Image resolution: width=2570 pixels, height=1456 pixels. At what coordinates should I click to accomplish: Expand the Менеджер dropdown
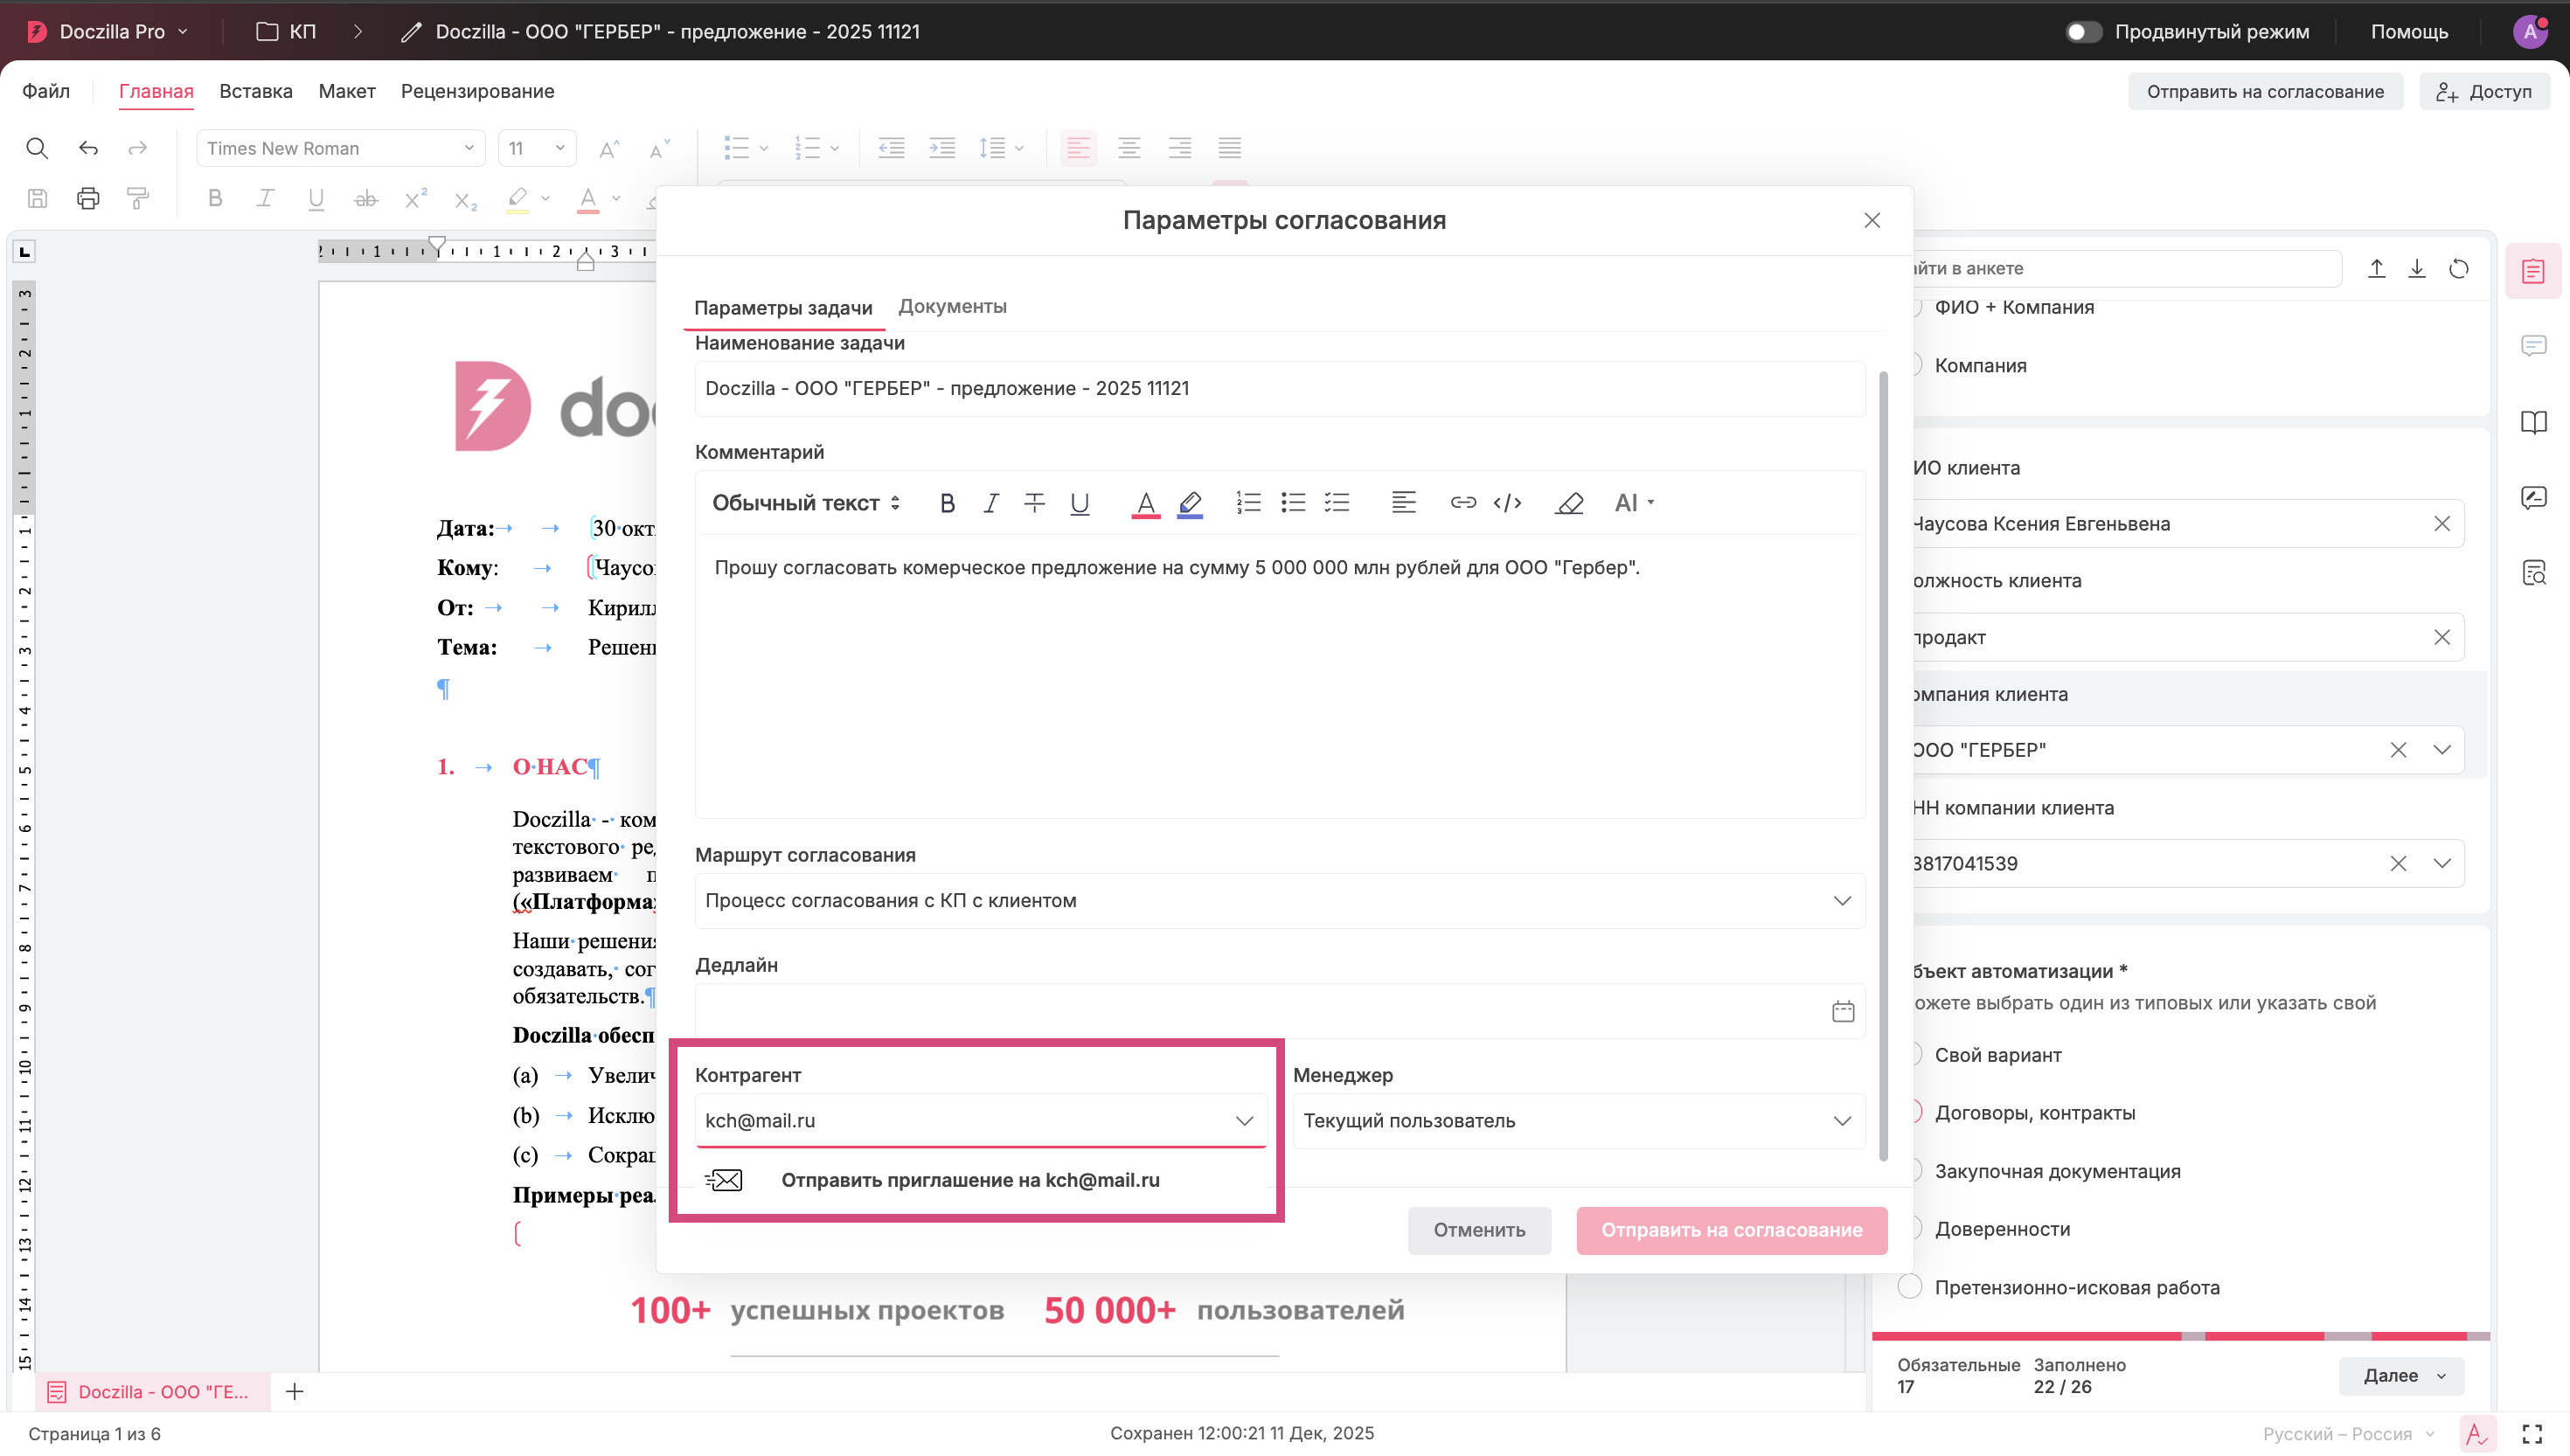1842,1121
